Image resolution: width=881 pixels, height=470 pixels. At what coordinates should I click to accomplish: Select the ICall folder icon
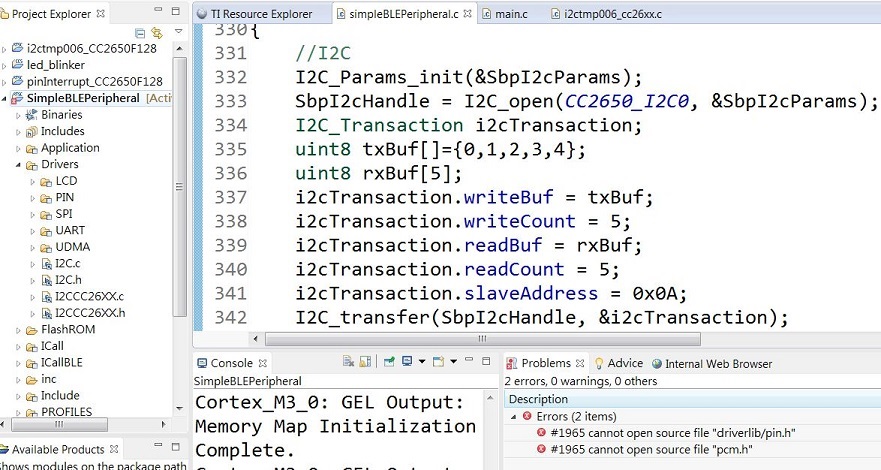(32, 347)
